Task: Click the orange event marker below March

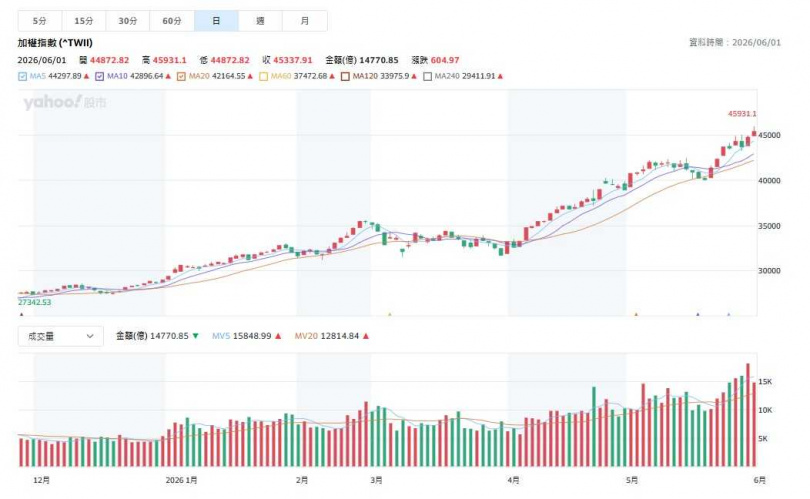Action: point(390,314)
